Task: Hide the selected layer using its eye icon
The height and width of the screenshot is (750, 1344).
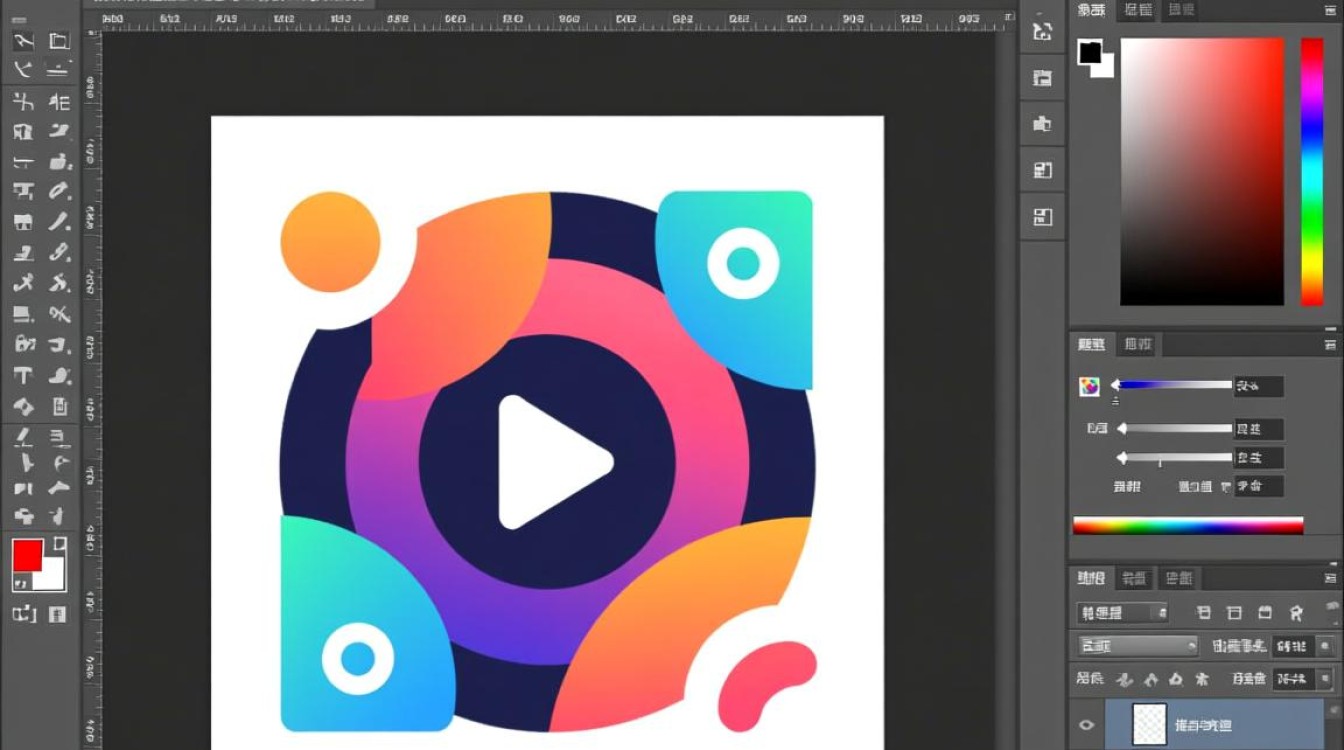Action: click(x=1086, y=725)
